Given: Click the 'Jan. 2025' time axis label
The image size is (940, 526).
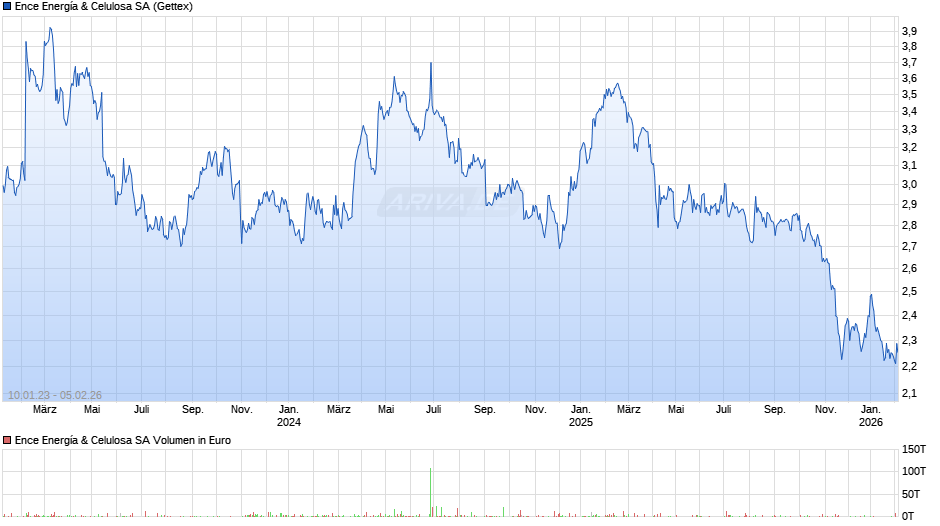Looking at the screenshot, I should (x=580, y=416).
